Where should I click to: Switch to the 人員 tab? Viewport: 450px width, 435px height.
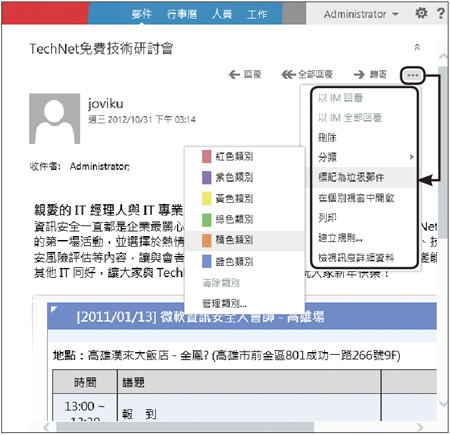(x=222, y=14)
